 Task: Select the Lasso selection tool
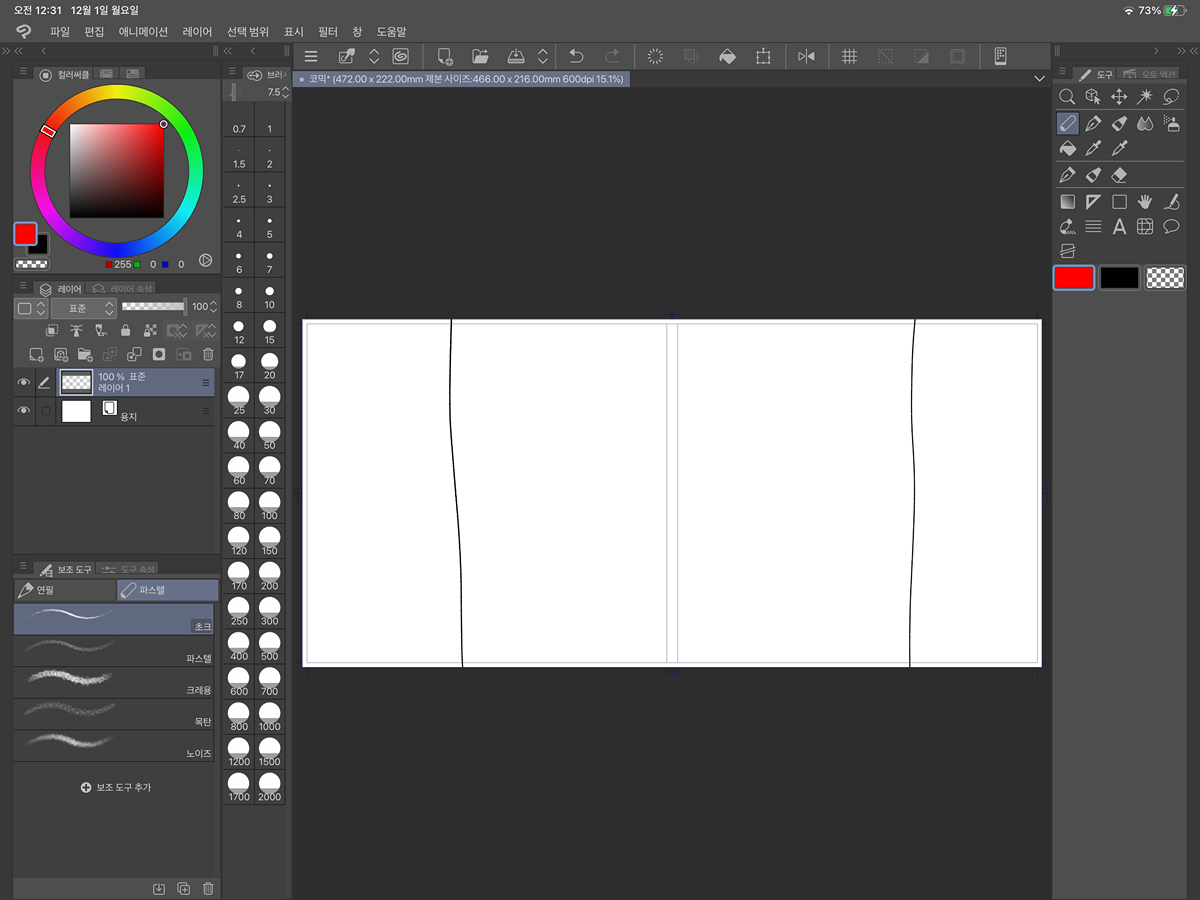tap(1171, 97)
